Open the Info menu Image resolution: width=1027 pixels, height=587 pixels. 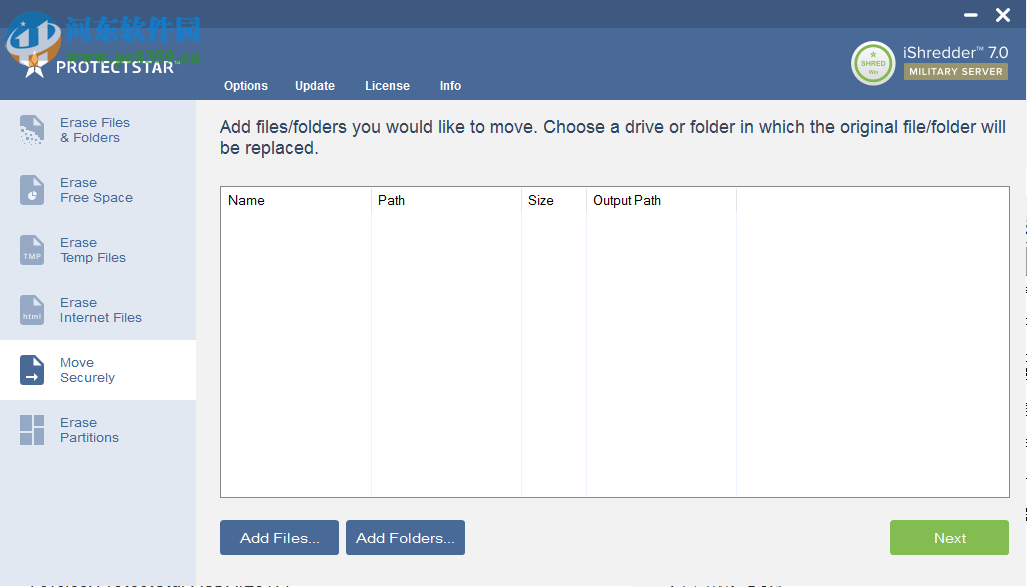(450, 86)
